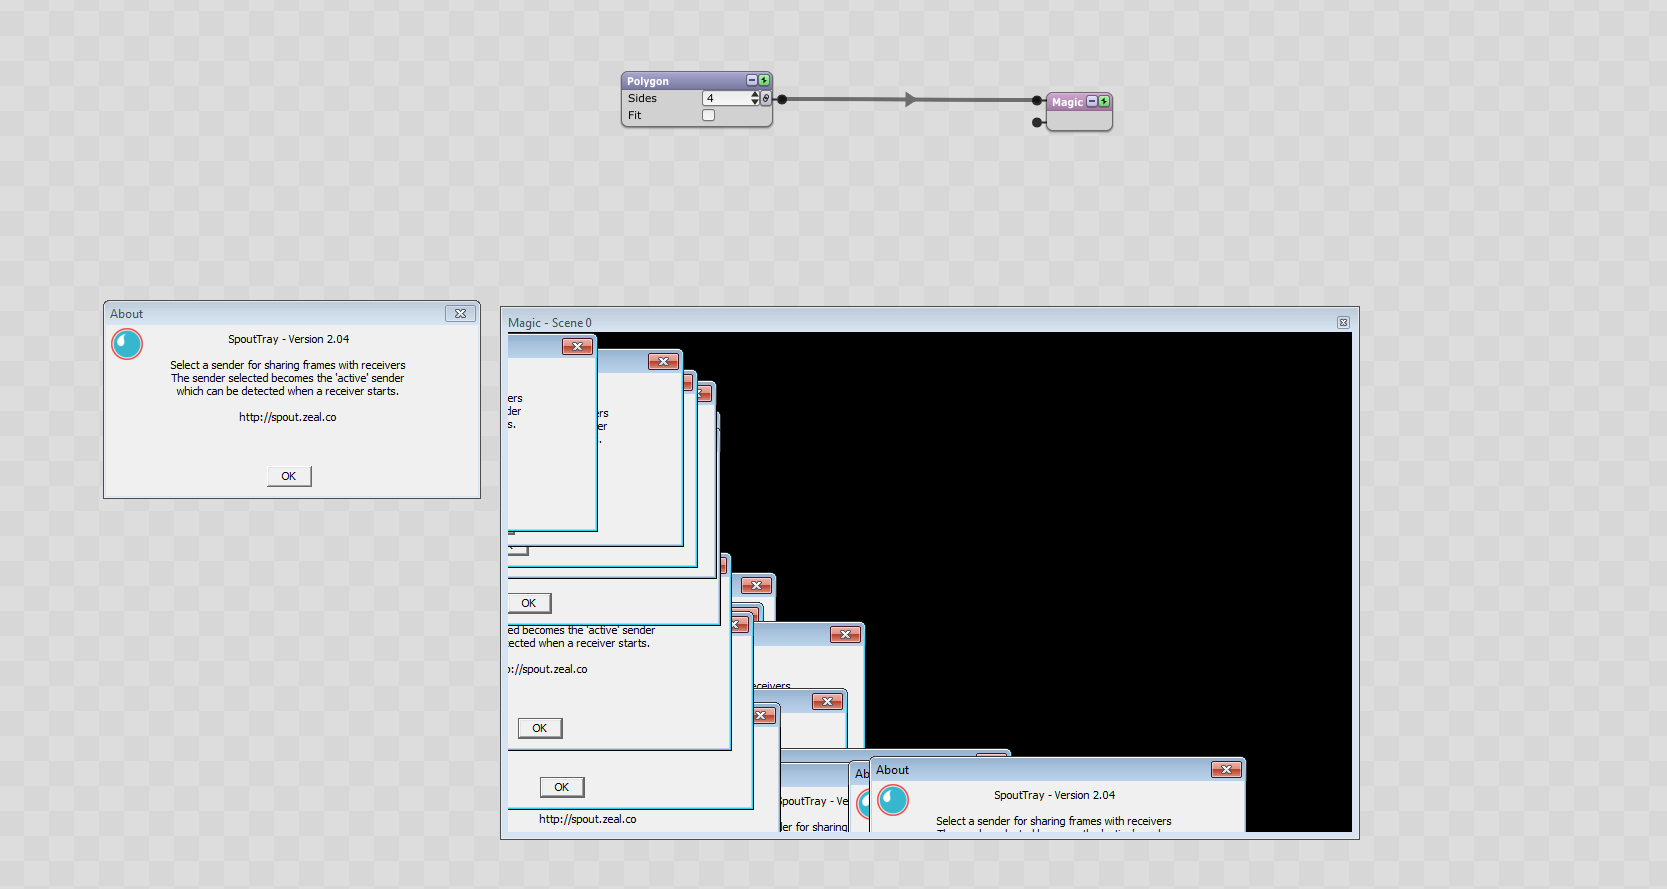
Task: Click the Magic node title
Action: [1067, 102]
